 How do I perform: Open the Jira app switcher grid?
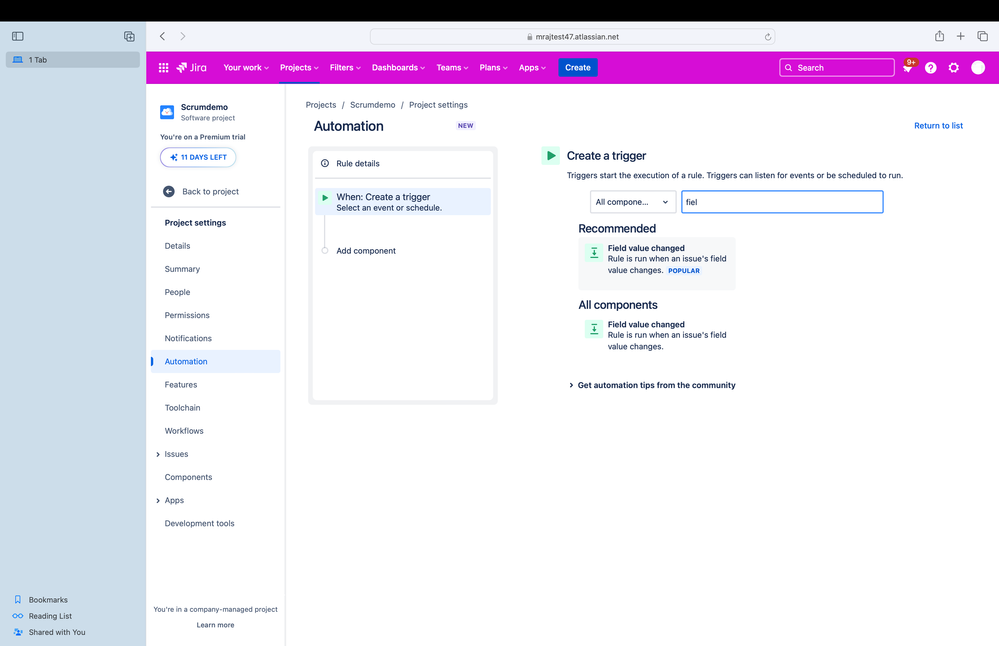(163, 68)
